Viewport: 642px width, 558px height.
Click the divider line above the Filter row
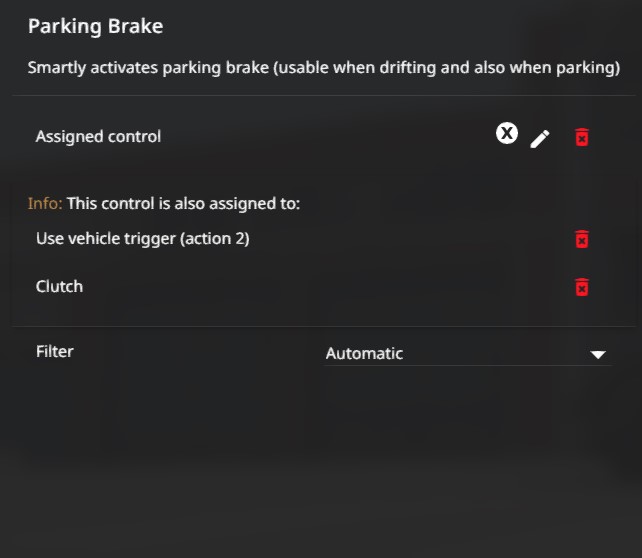(320, 326)
